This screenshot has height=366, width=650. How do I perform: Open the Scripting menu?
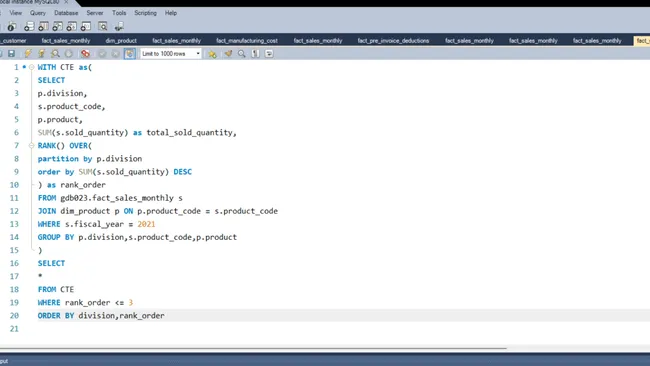(146, 13)
